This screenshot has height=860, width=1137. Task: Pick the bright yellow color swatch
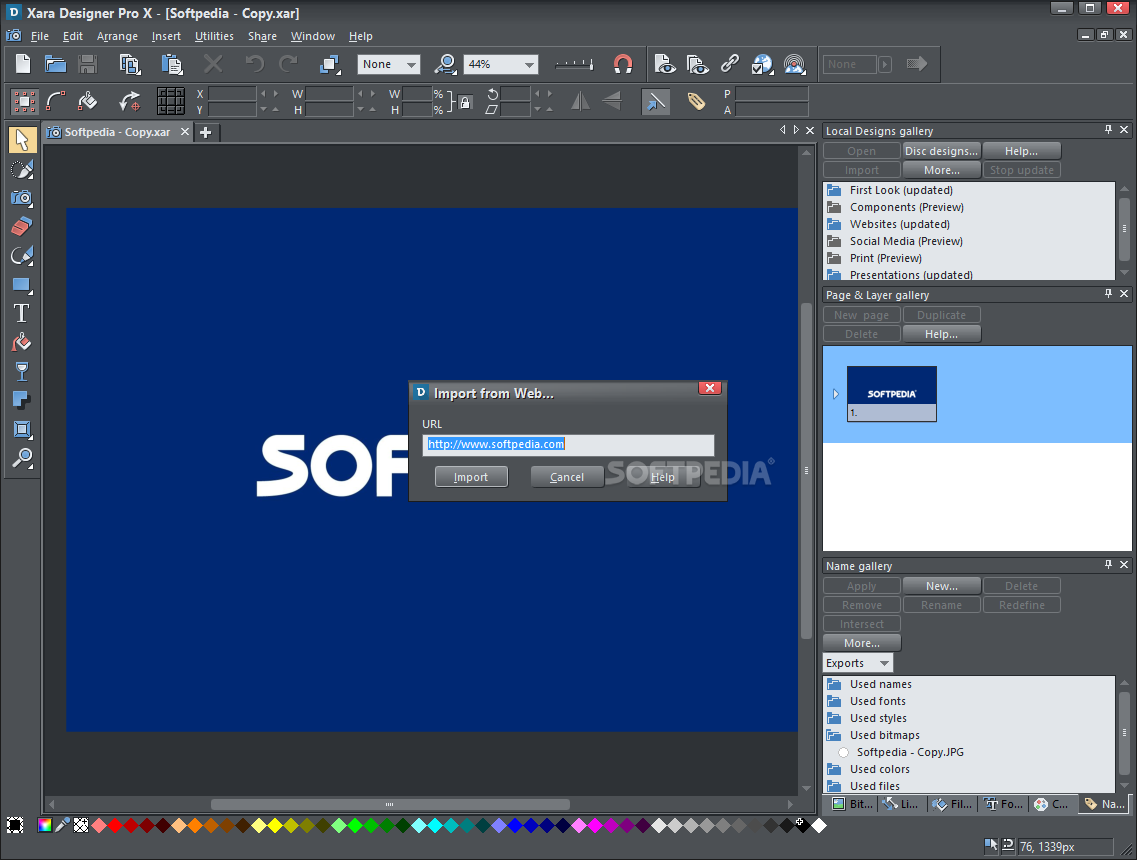click(276, 824)
